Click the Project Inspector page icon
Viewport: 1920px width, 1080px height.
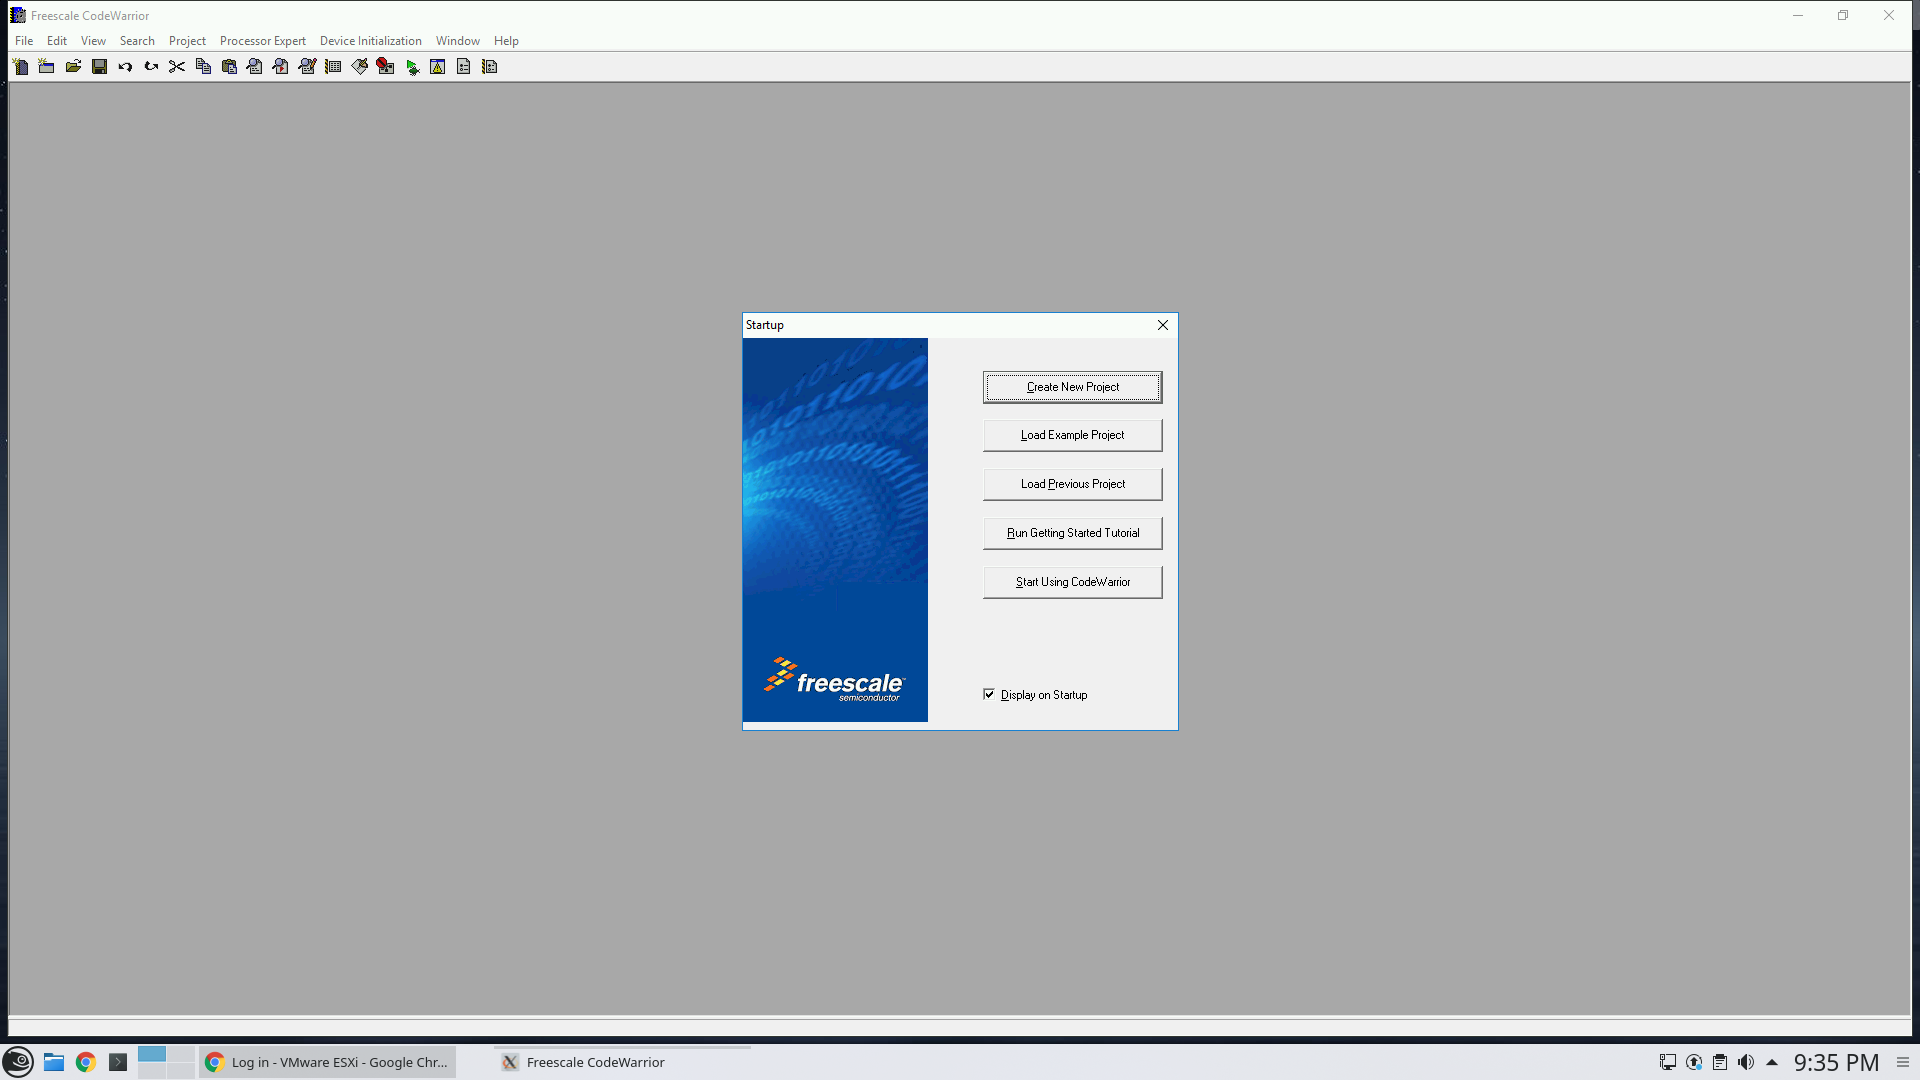[464, 67]
